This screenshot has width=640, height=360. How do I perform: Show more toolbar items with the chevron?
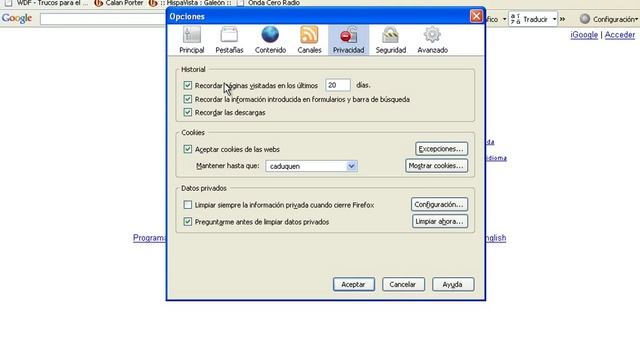coord(562,19)
